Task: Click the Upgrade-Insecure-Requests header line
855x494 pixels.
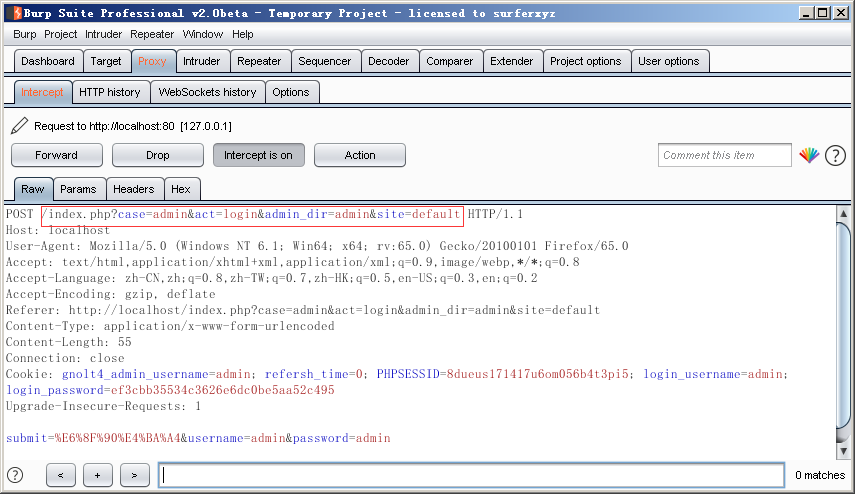Action: click(x=104, y=406)
